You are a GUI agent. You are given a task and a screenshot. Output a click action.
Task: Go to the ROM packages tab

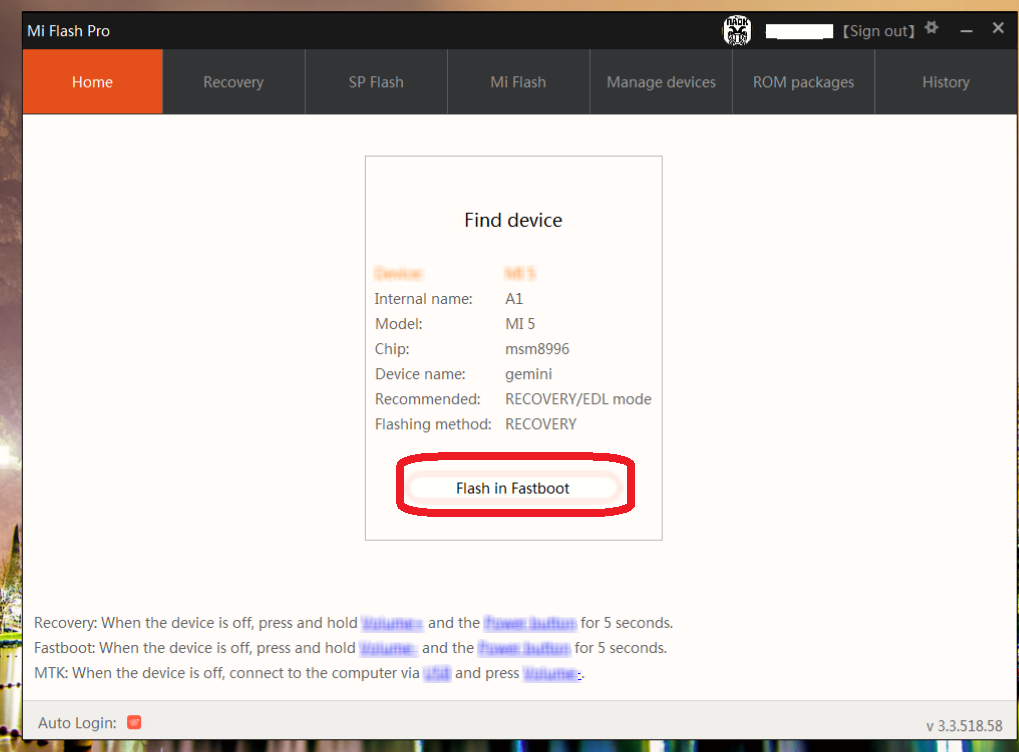[x=803, y=82]
